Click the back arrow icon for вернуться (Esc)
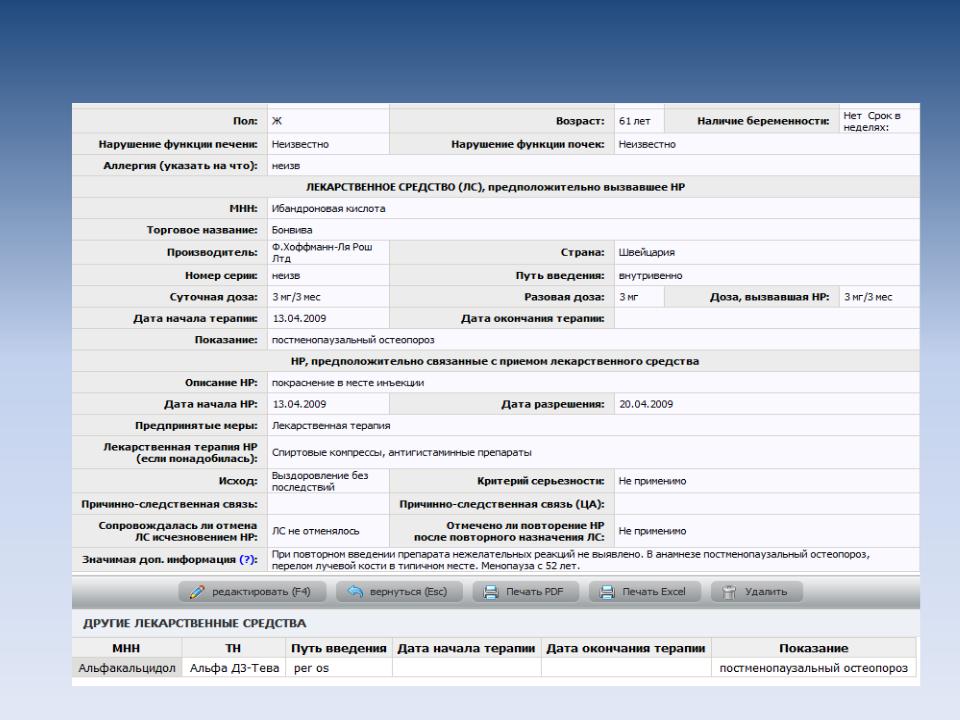This screenshot has height=720, width=960. 354,592
